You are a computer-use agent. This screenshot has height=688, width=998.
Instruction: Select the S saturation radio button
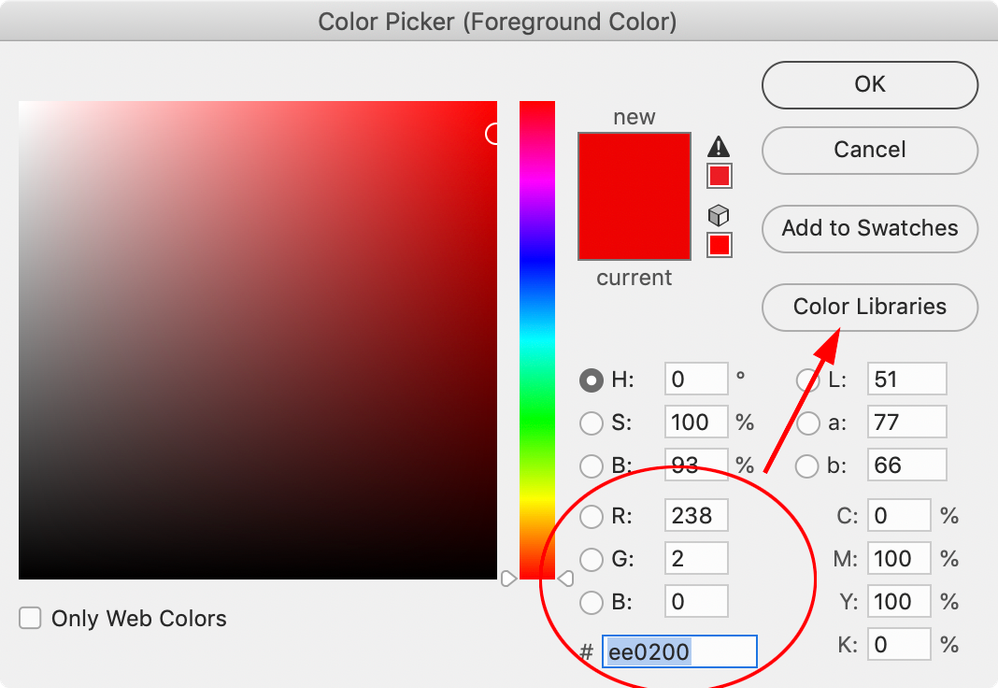coord(591,423)
